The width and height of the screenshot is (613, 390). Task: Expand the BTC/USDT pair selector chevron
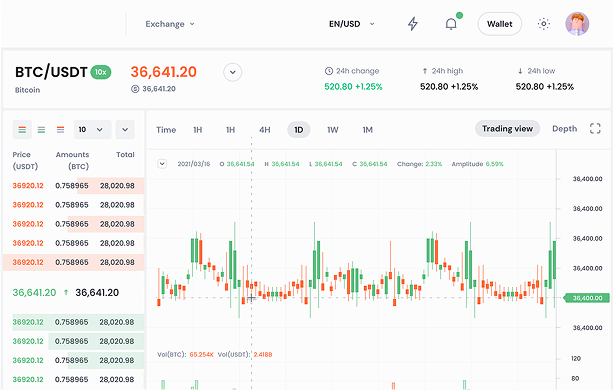pos(233,72)
